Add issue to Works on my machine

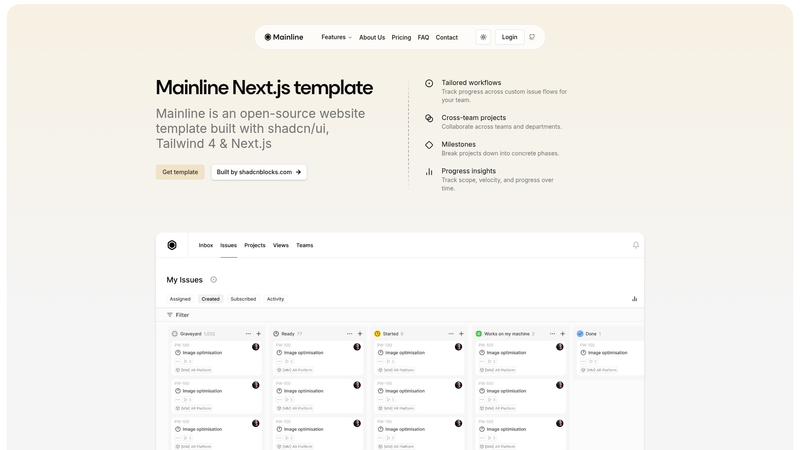click(x=563, y=334)
